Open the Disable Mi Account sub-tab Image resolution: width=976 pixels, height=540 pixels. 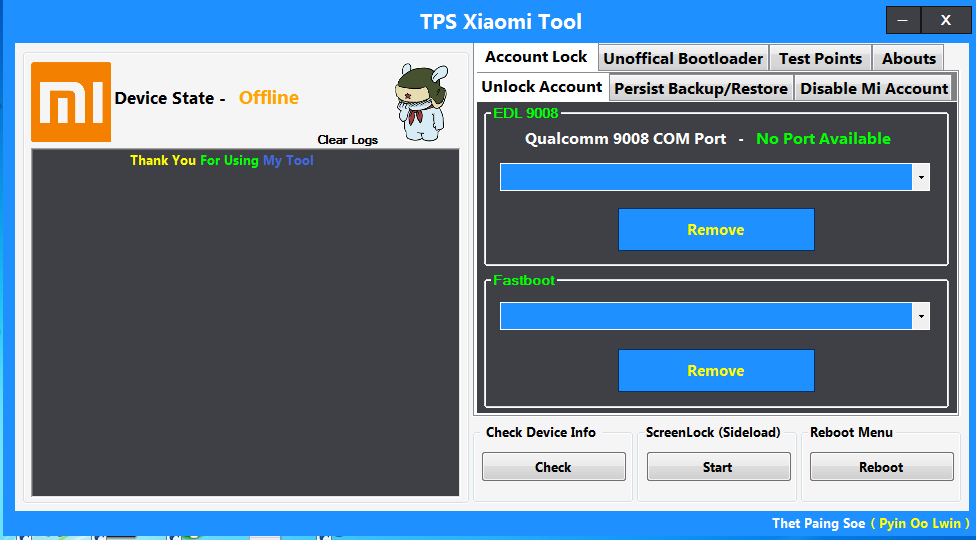(873, 88)
